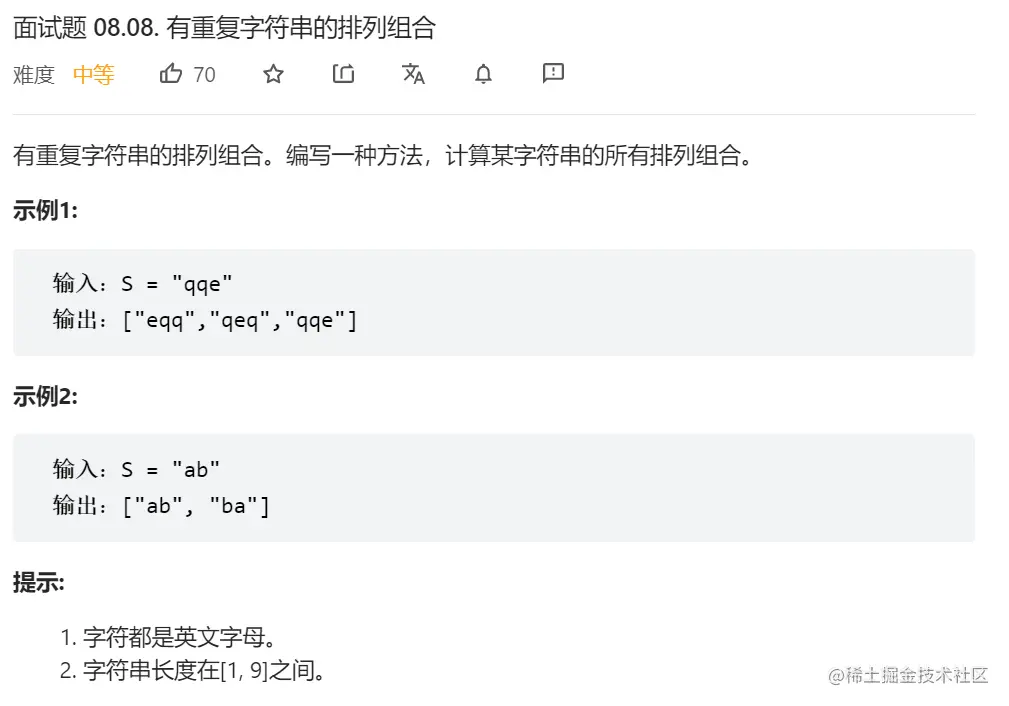Open the feedback report icon

553,73
